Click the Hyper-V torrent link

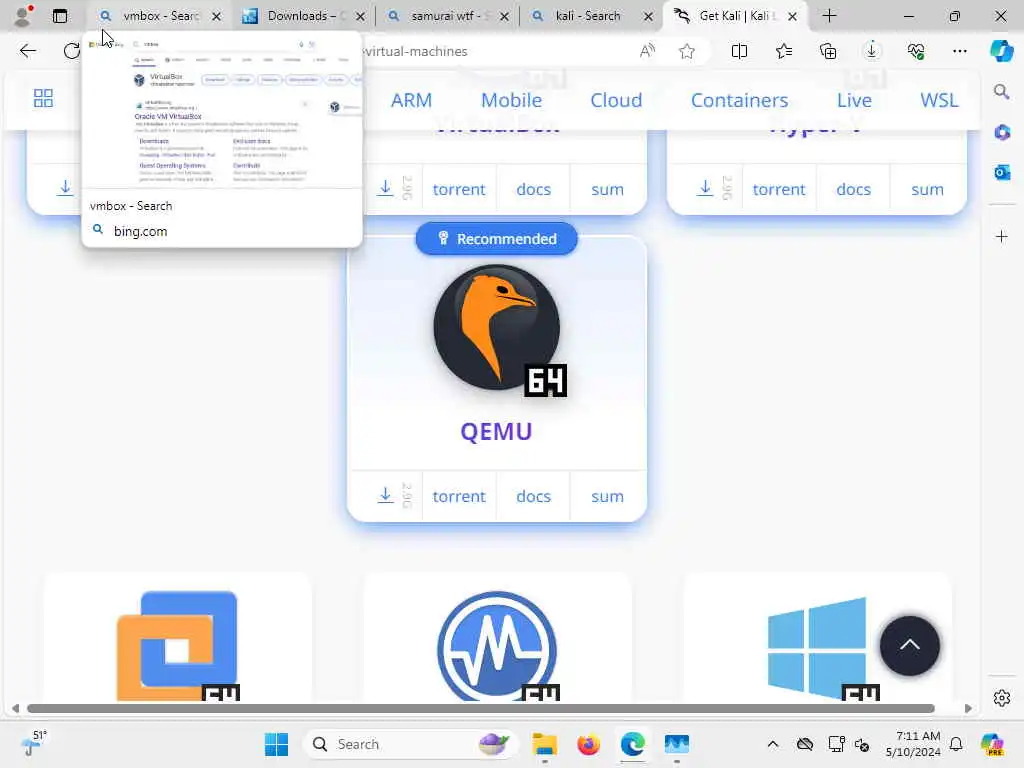point(779,189)
